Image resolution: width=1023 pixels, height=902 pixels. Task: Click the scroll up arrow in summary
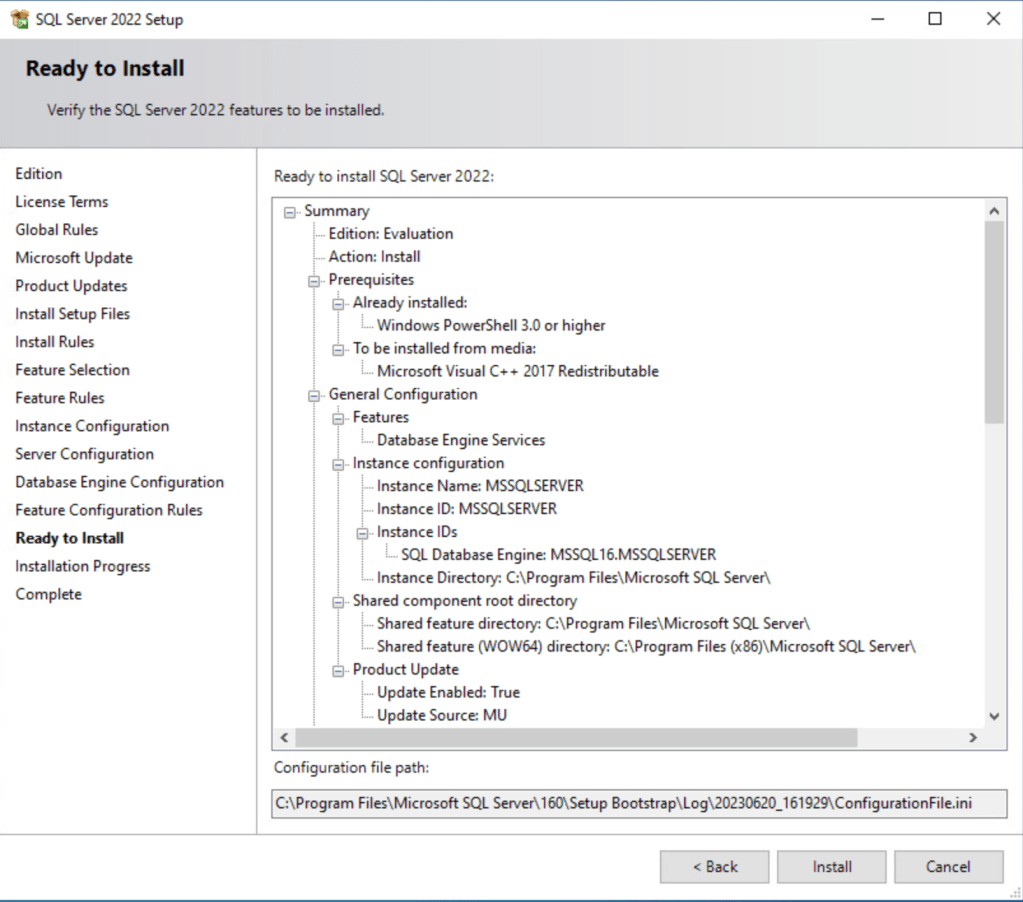[x=993, y=211]
